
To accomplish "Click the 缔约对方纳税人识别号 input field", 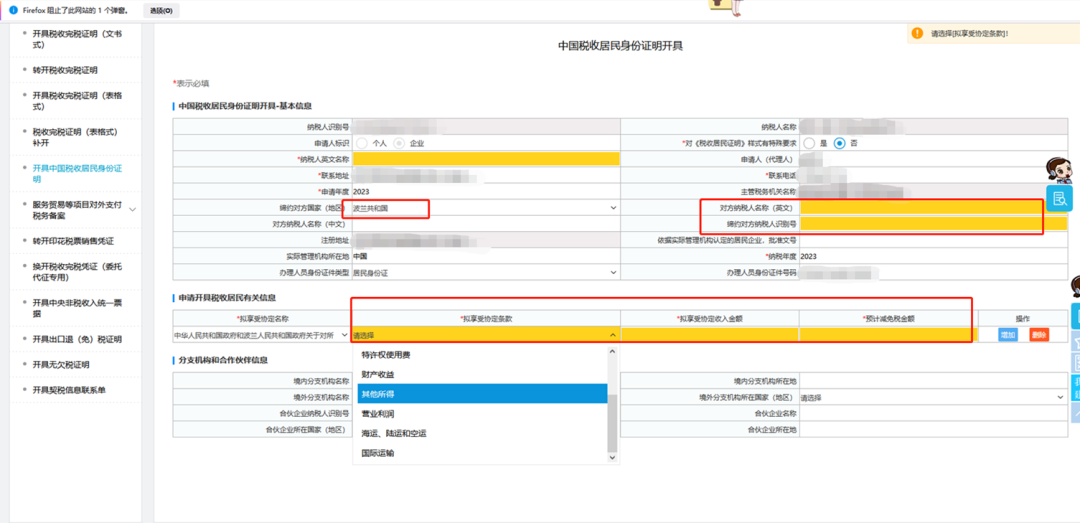I will pos(933,224).
